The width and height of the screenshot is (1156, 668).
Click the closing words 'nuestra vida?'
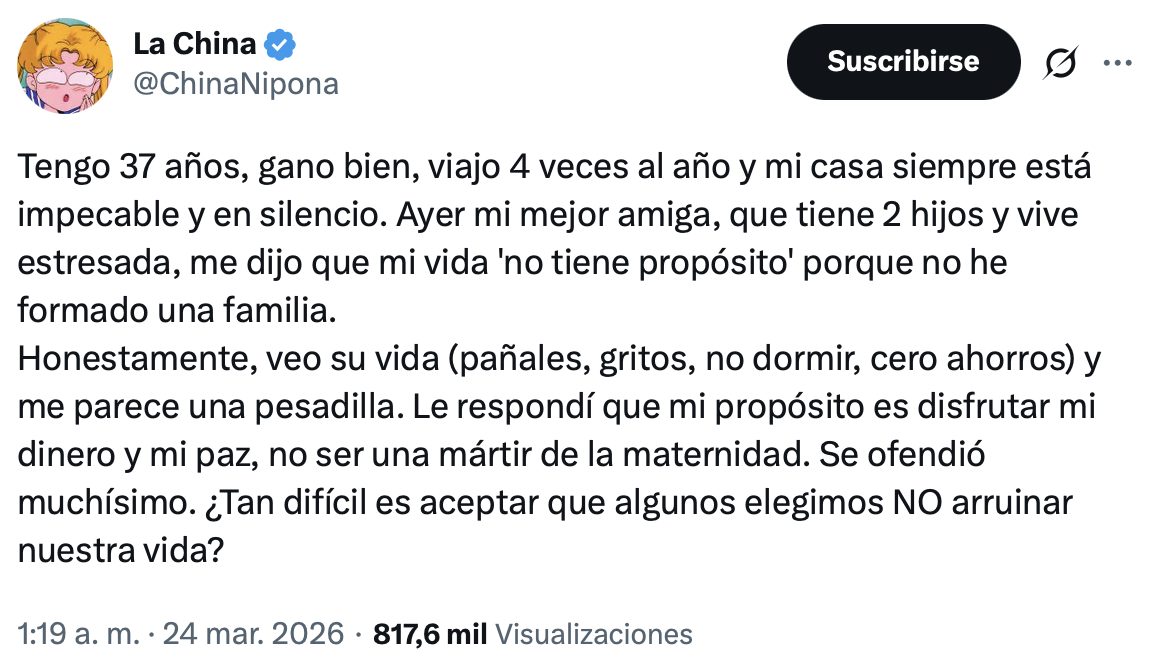(x=120, y=553)
